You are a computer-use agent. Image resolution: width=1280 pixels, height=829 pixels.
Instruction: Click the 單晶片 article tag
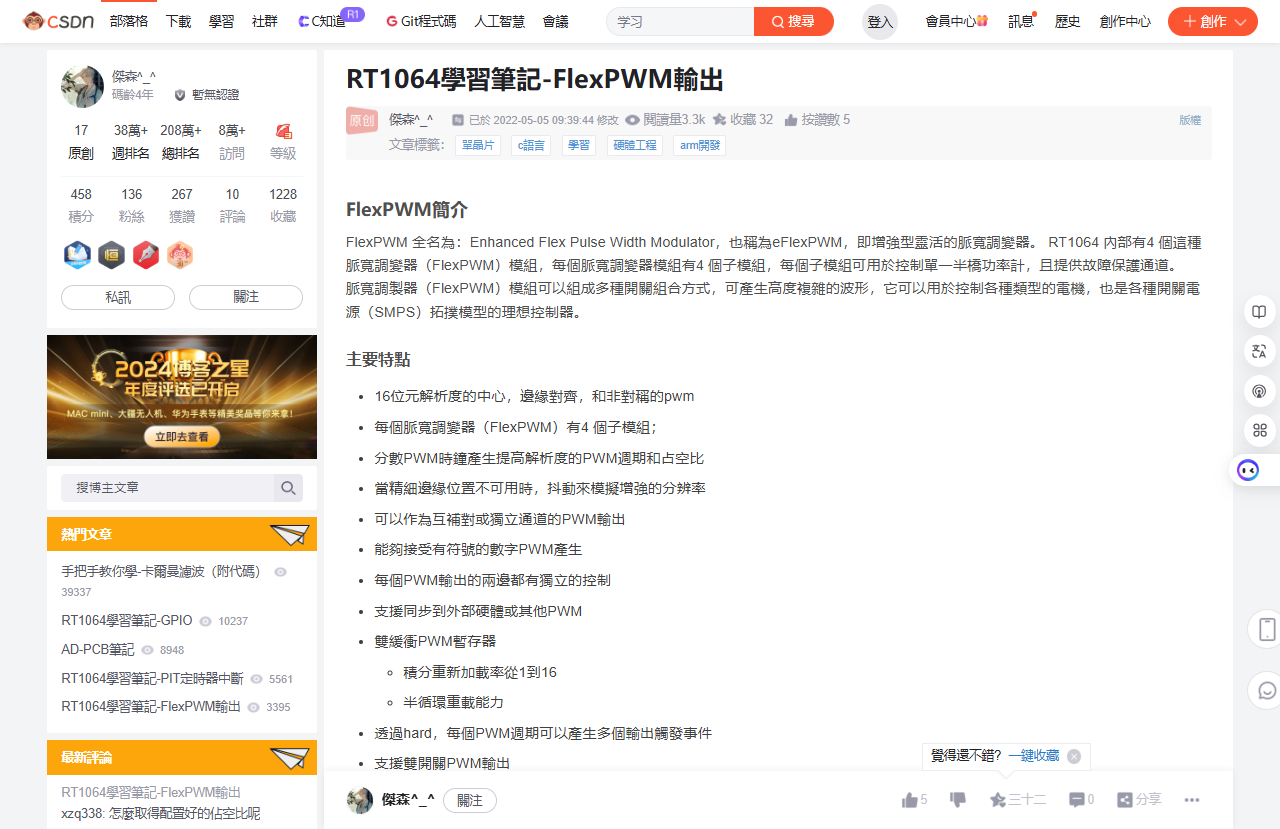click(x=478, y=145)
